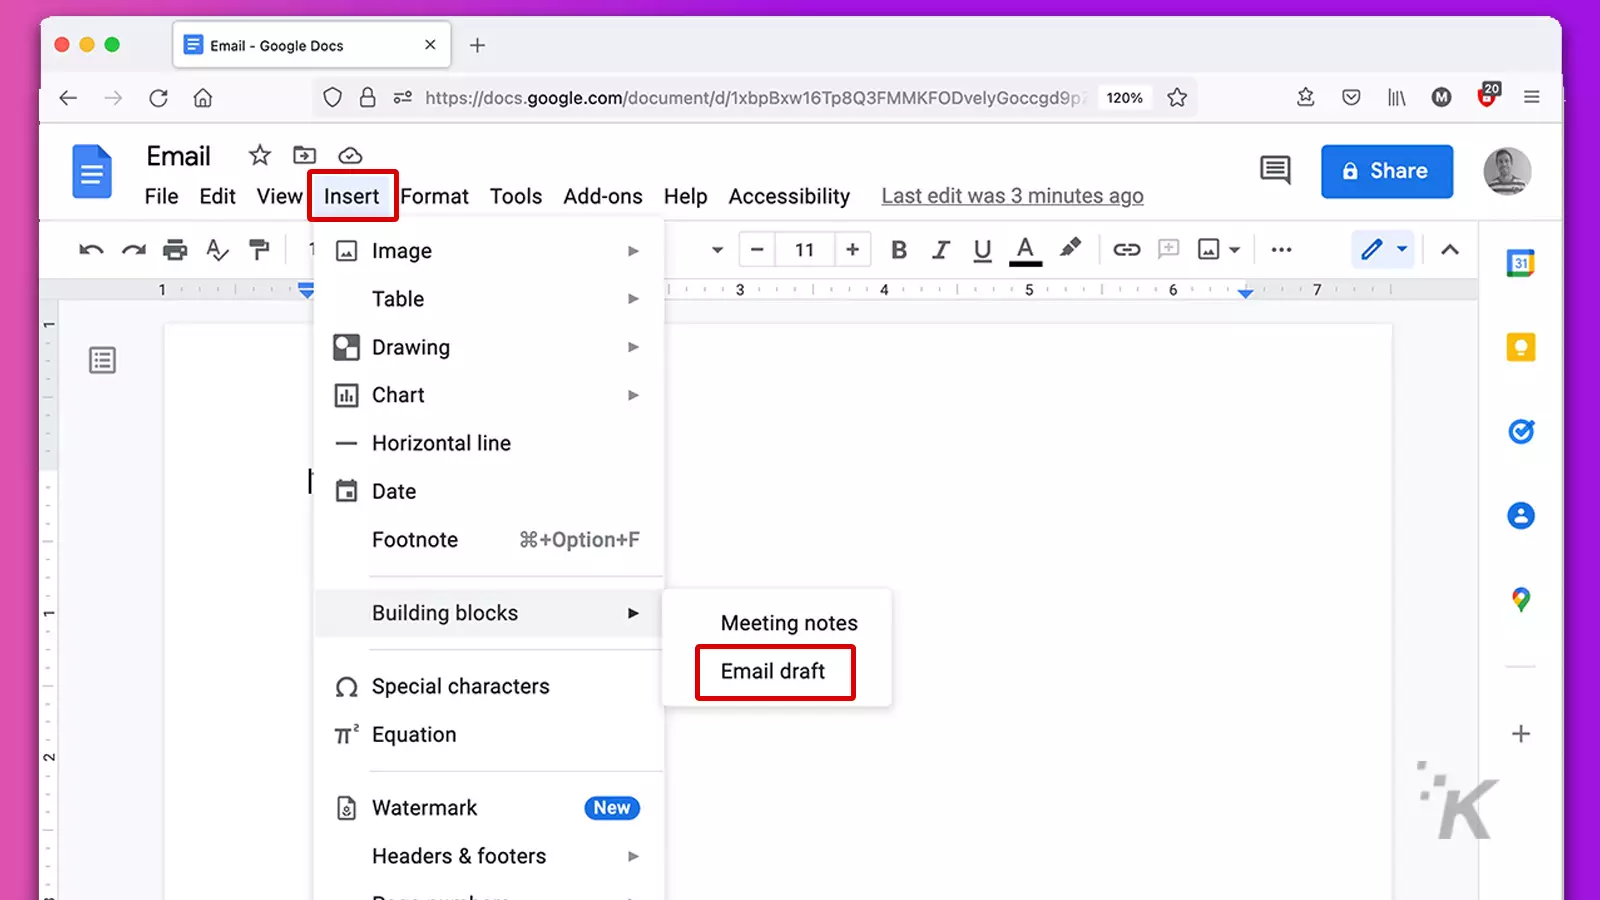Screen dimensions: 1600x900
Task: Show document outline icon
Action: tap(102, 360)
